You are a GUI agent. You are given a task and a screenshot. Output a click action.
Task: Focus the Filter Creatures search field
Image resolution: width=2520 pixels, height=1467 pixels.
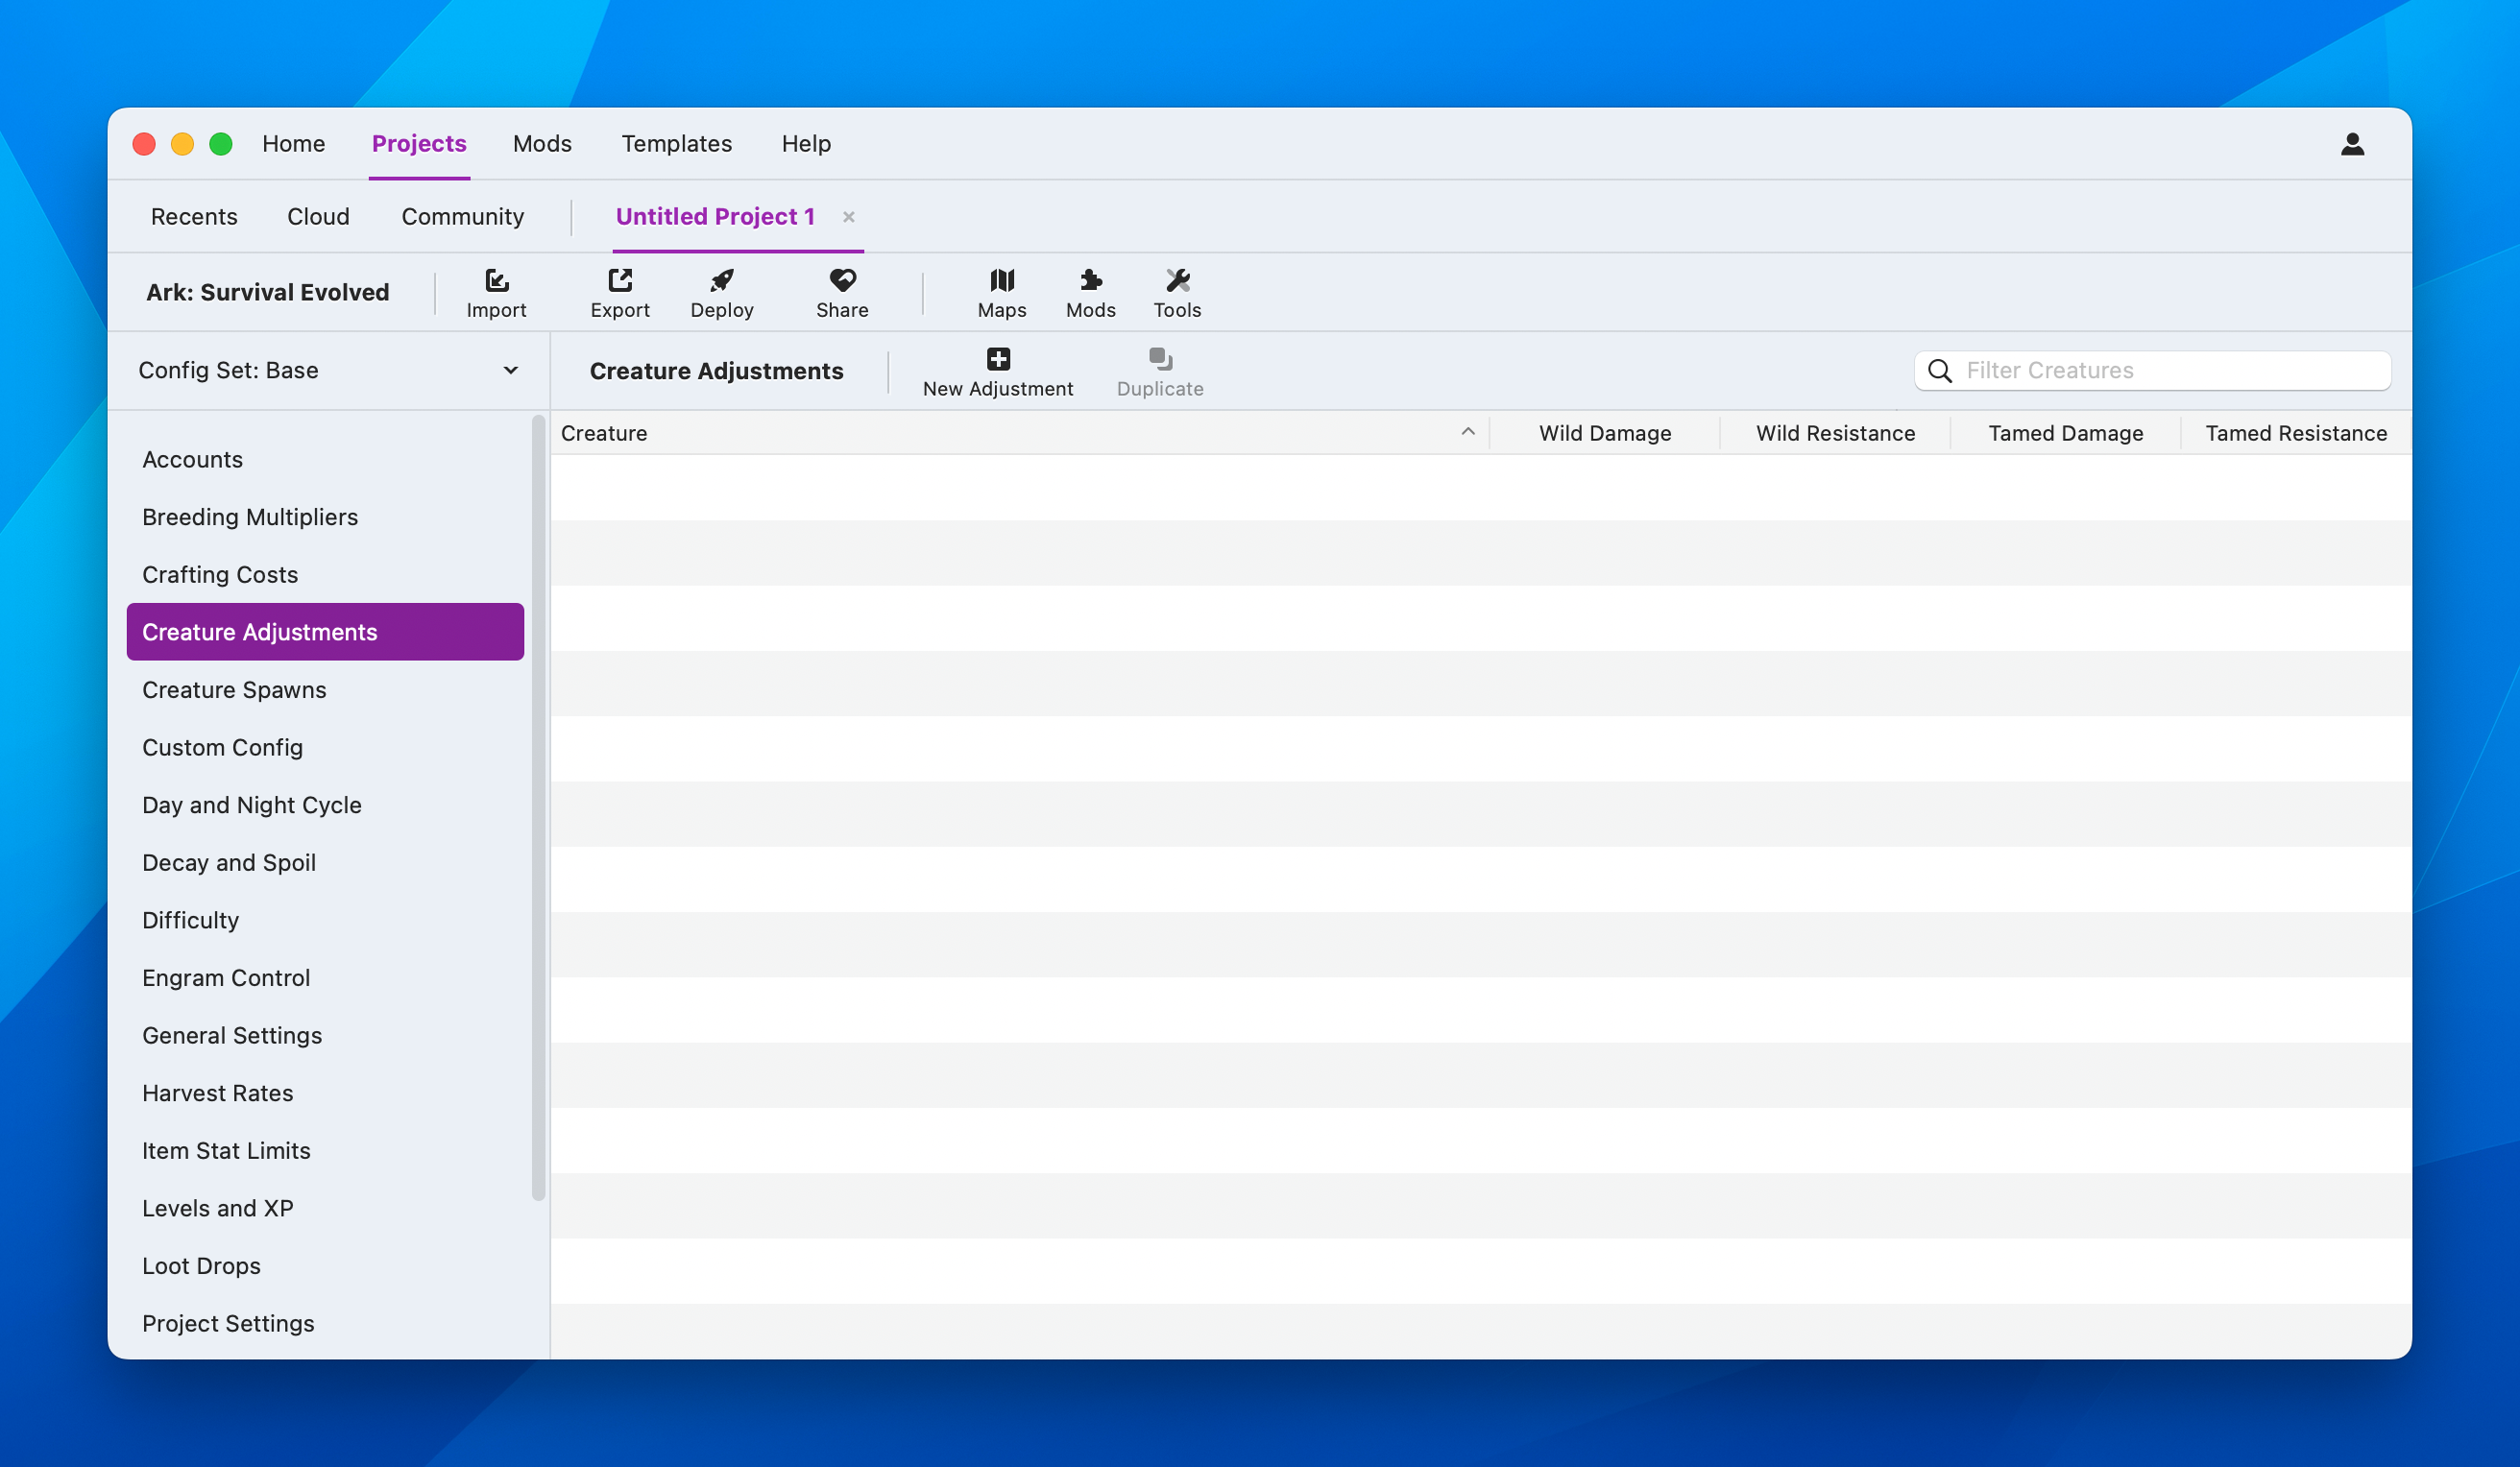pyautogui.click(x=2152, y=371)
